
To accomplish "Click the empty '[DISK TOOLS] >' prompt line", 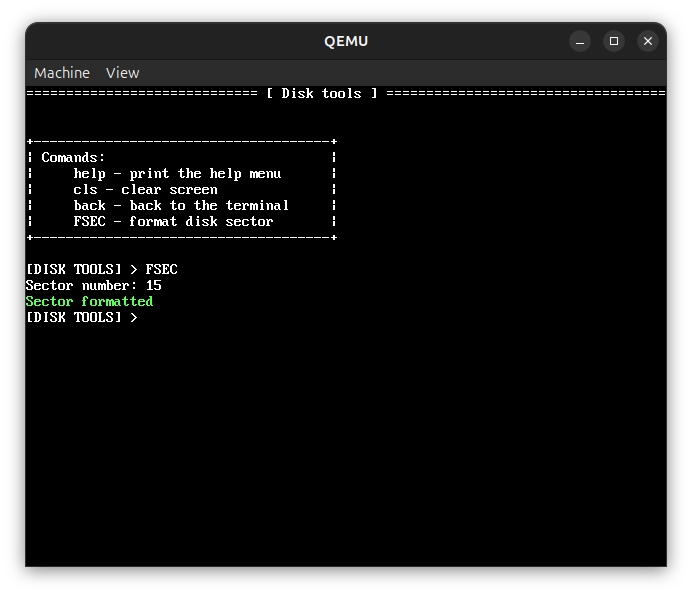I will click(x=82, y=317).
